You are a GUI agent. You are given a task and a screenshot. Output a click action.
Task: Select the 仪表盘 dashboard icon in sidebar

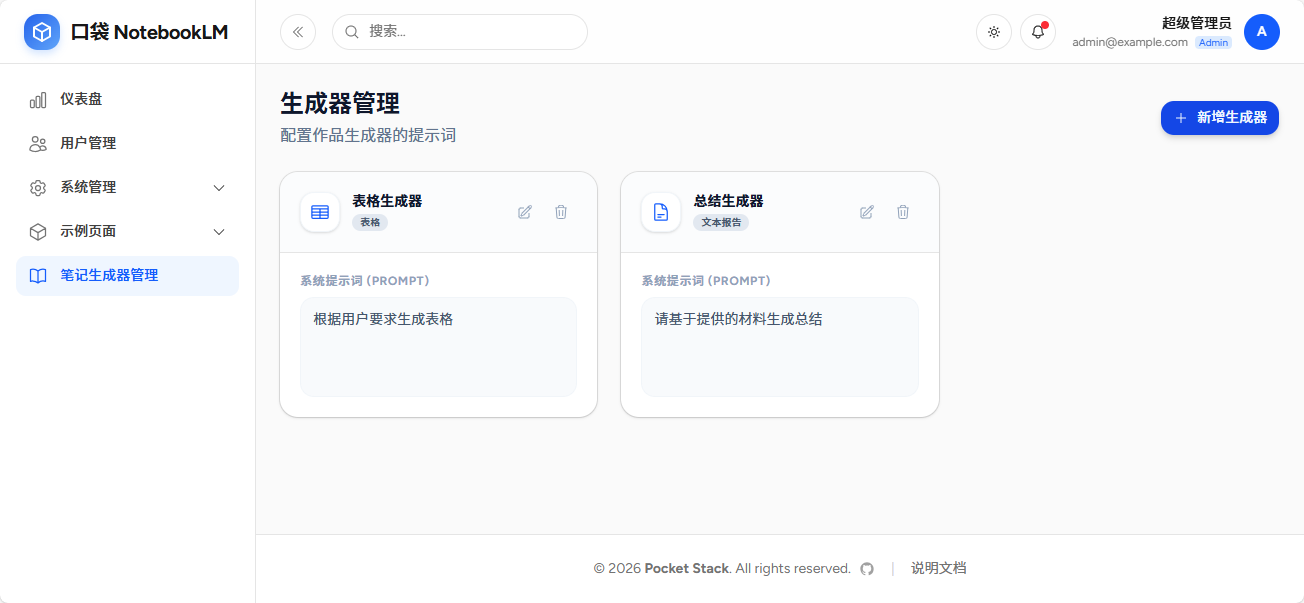click(x=38, y=99)
